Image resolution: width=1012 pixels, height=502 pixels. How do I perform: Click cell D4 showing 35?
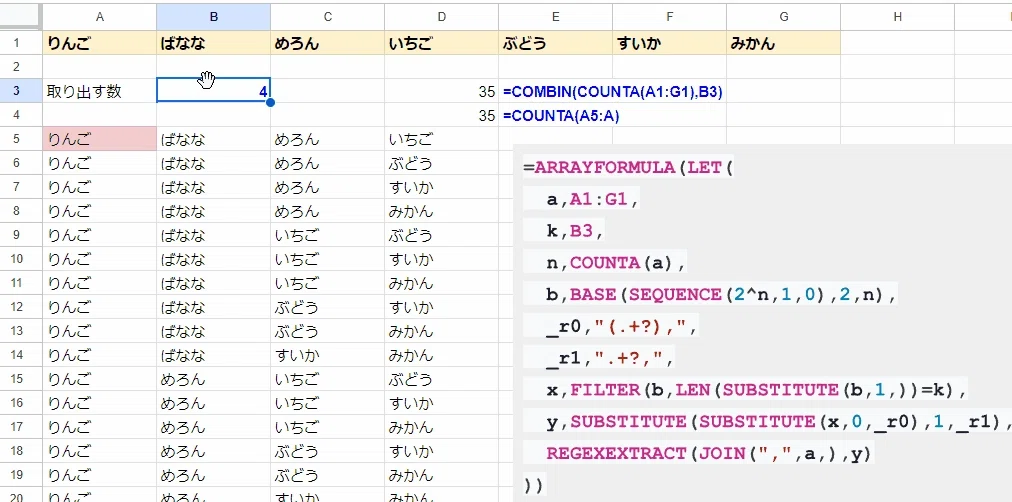pyautogui.click(x=441, y=115)
